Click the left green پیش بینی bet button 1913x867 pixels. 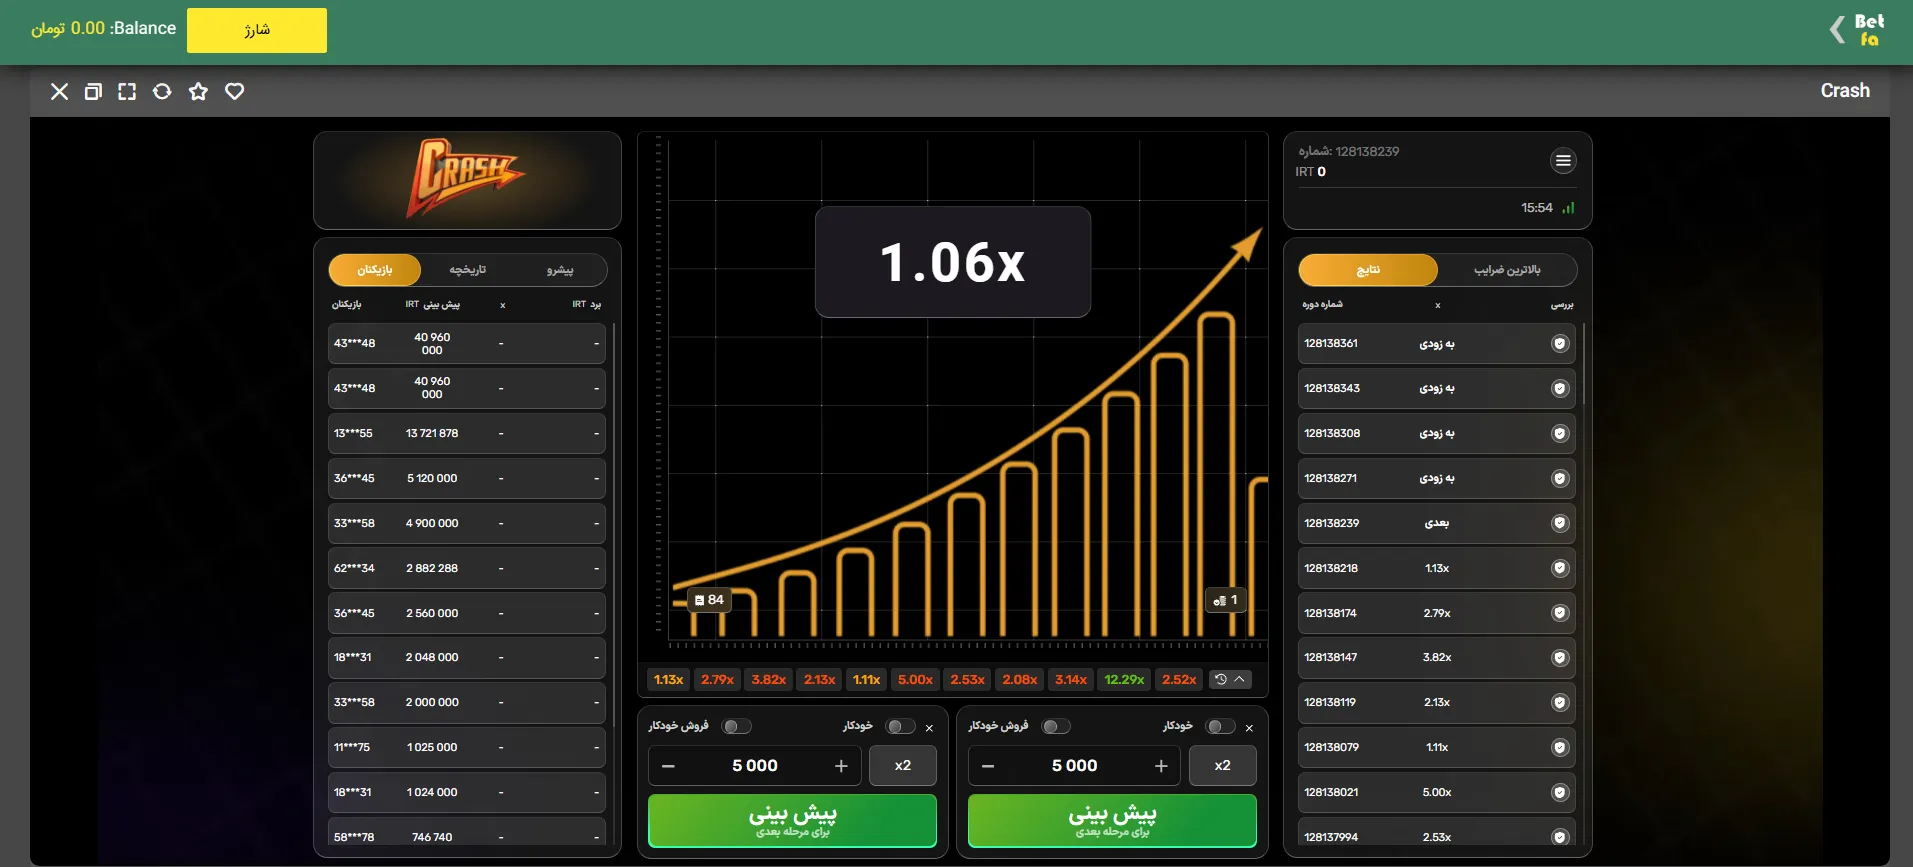(792, 820)
